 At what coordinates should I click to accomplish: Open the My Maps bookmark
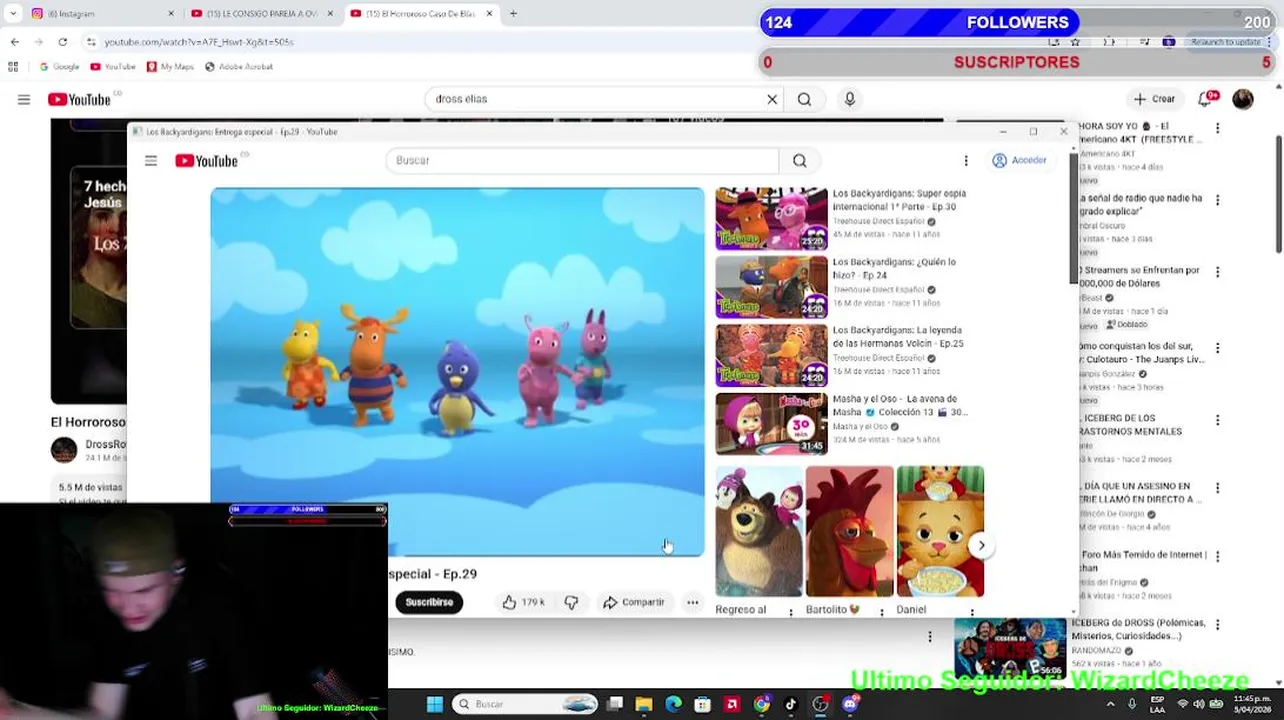170,67
